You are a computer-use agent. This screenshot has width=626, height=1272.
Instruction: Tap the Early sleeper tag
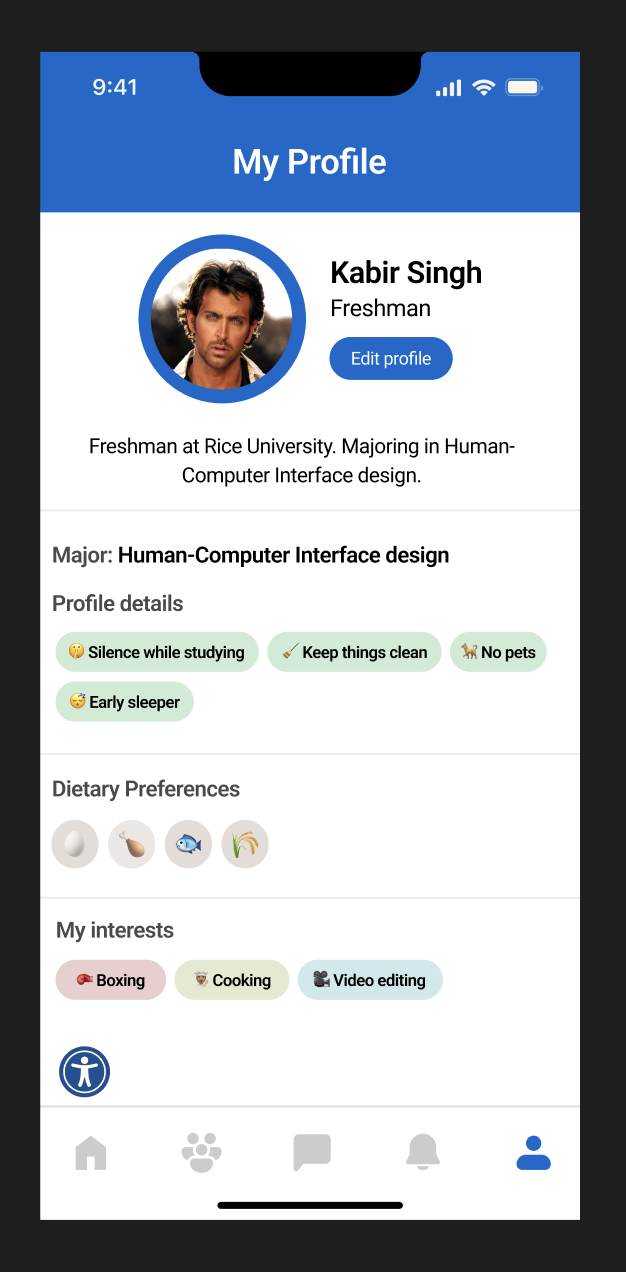click(125, 702)
